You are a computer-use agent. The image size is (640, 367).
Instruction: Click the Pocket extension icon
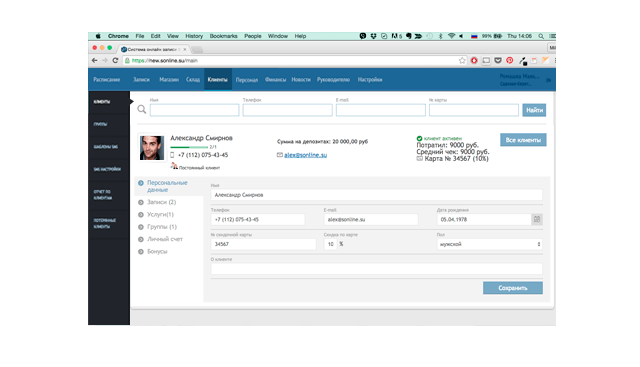pyautogui.click(x=498, y=60)
